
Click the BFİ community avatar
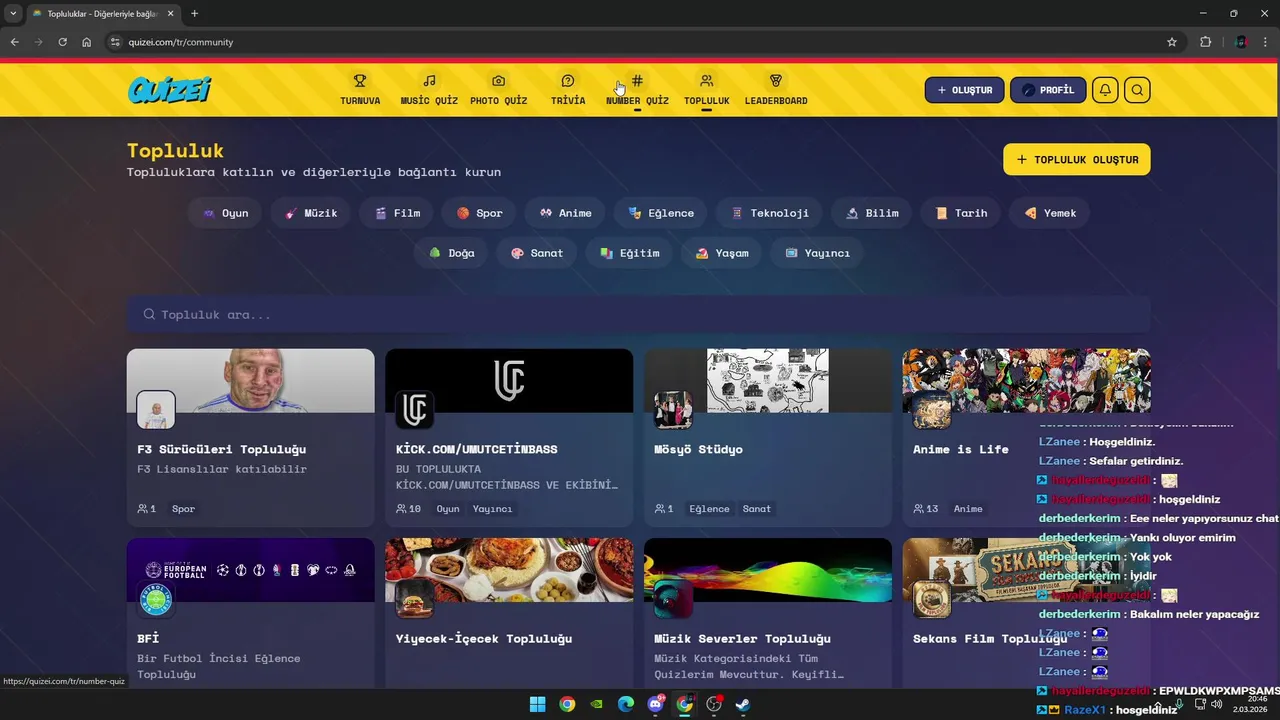tap(156, 599)
